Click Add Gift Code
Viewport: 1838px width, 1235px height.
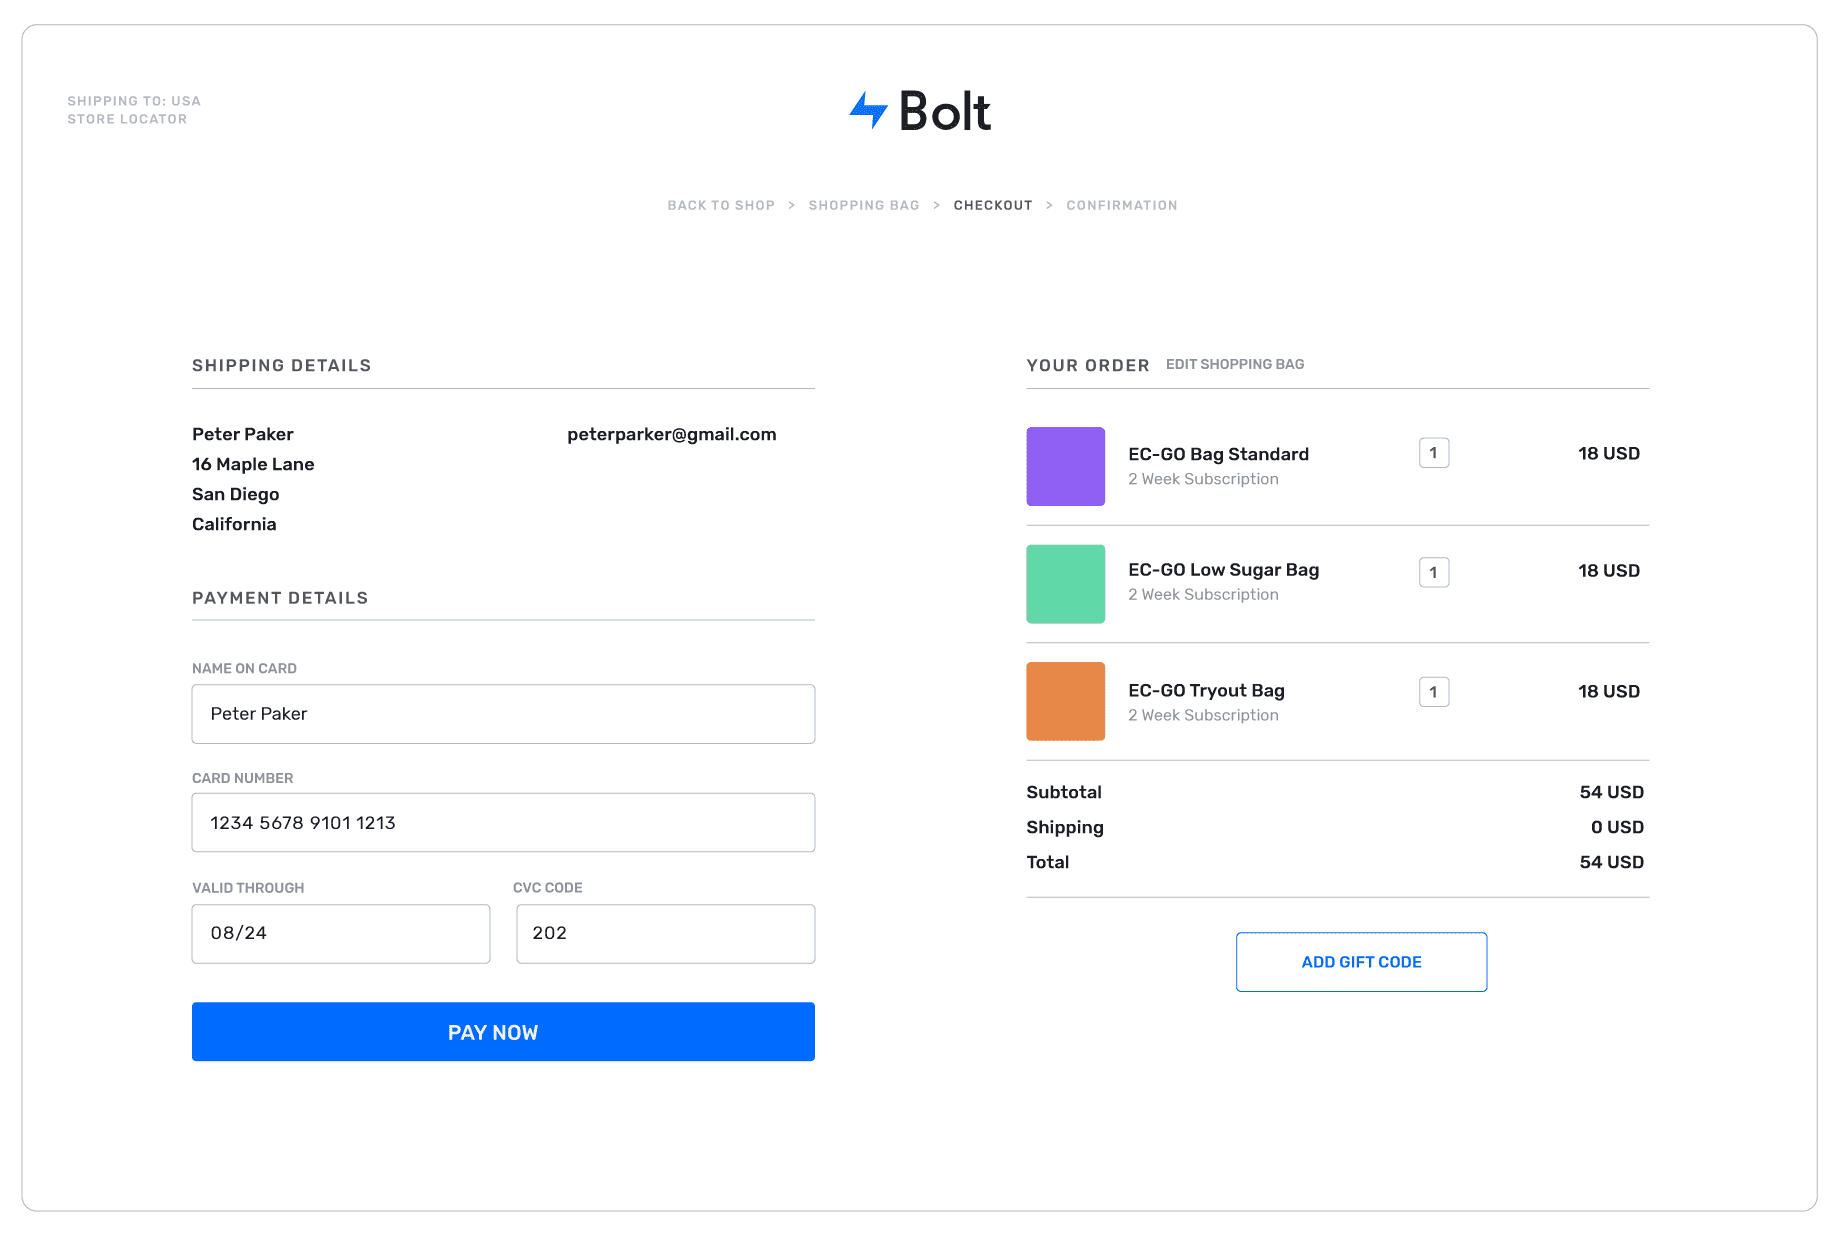(1361, 961)
